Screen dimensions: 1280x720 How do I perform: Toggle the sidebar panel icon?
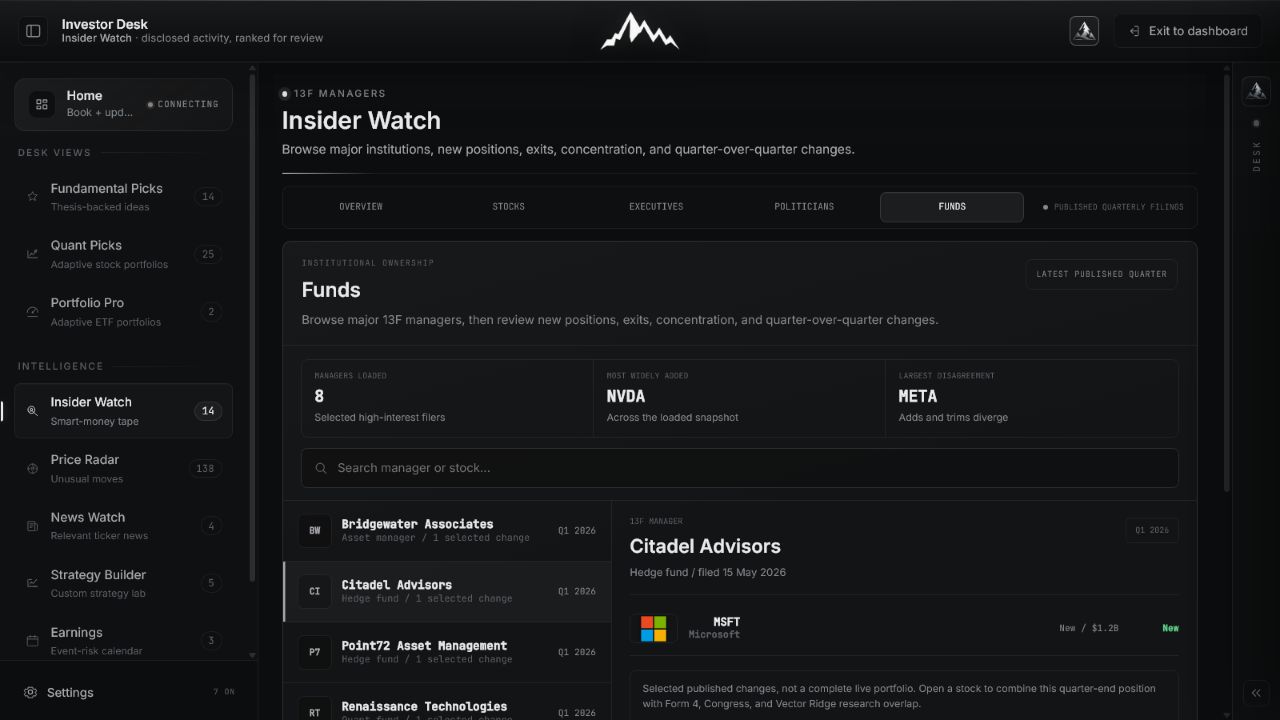pyautogui.click(x=33, y=31)
